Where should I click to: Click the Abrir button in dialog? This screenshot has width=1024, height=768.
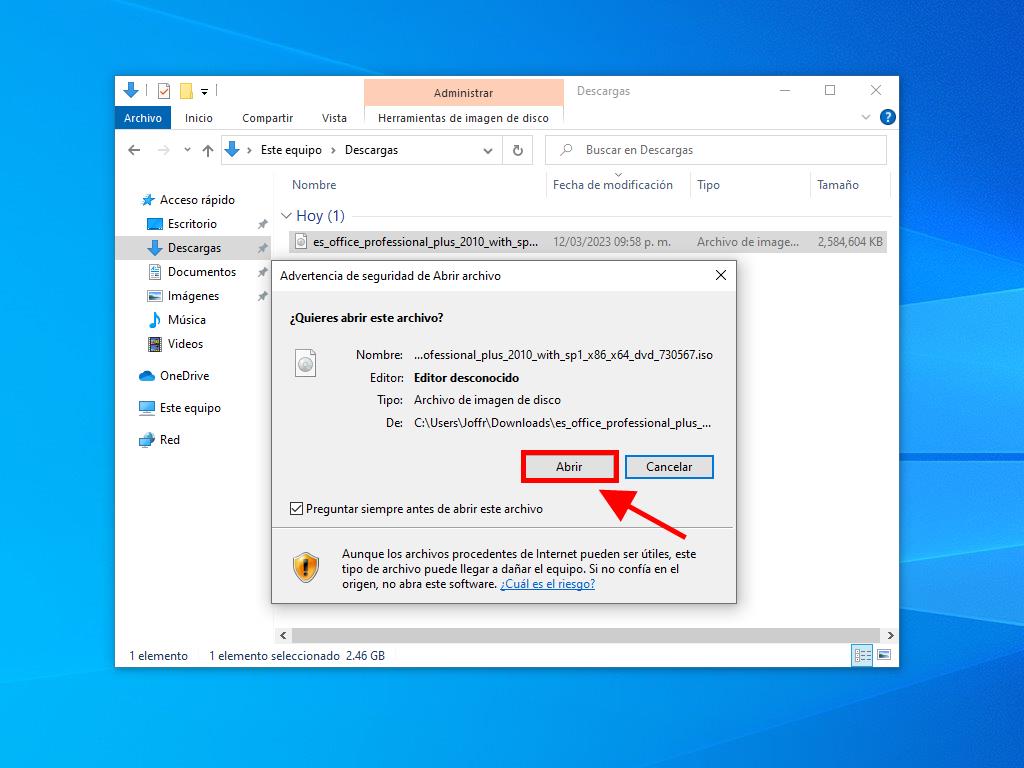click(569, 467)
